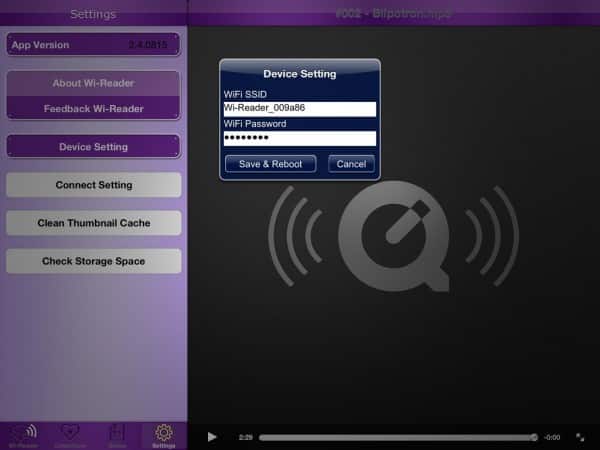Click the elapsed time label beside play button

click(x=246, y=437)
